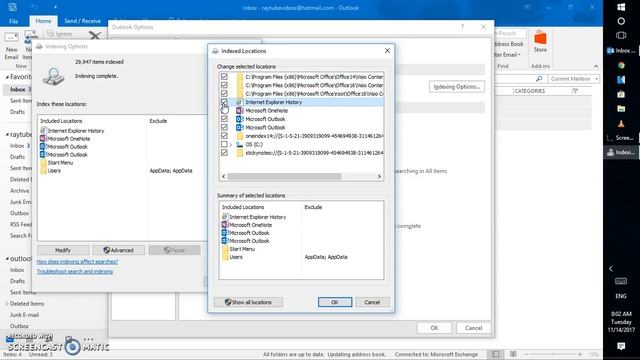
Task: Launch Google Chrome from the taskbar
Action: click(x=621, y=65)
